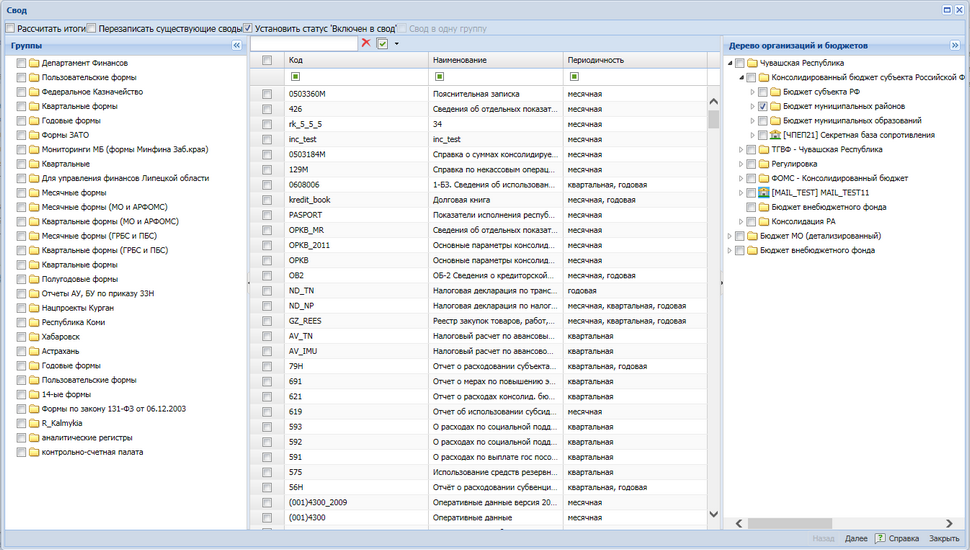The width and height of the screenshot is (970, 550).
Task: Click the Далее button
Action: click(856, 539)
